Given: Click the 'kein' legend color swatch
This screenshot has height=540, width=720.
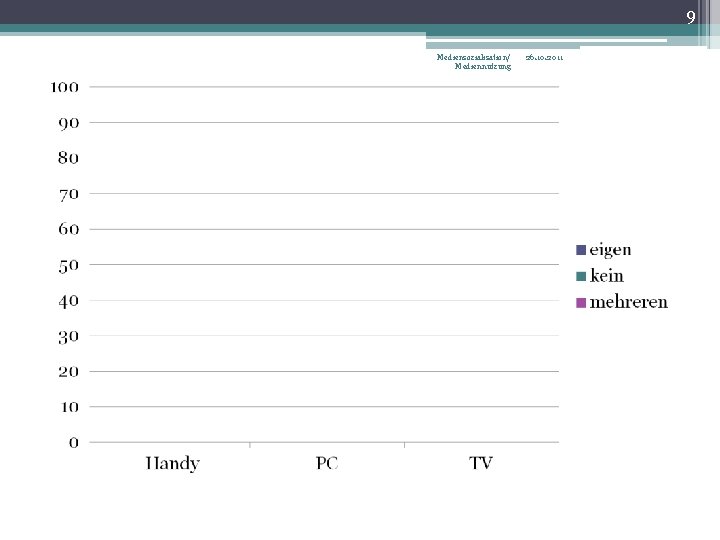Looking at the screenshot, I should point(581,276).
